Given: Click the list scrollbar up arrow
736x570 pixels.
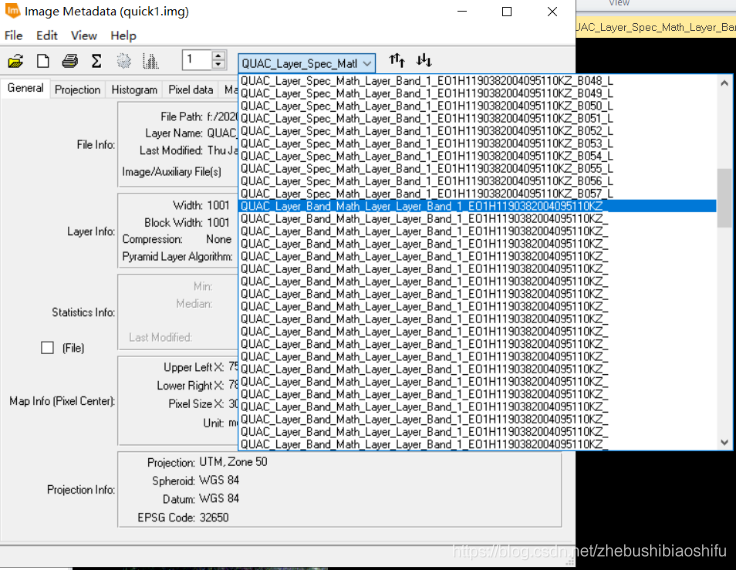Looking at the screenshot, I should click(724, 83).
